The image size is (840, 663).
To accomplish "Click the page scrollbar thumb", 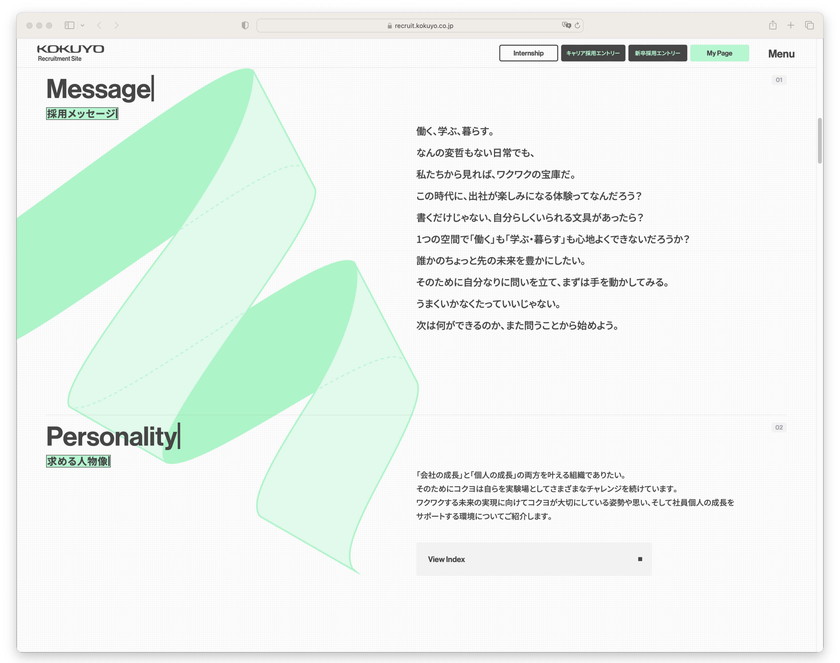I will point(819,140).
